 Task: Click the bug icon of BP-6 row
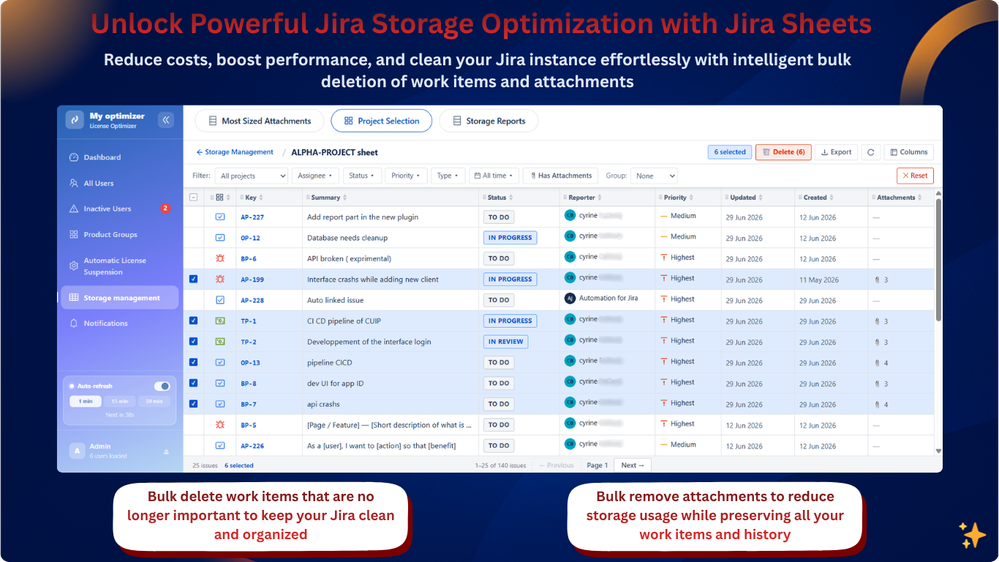coord(220,259)
